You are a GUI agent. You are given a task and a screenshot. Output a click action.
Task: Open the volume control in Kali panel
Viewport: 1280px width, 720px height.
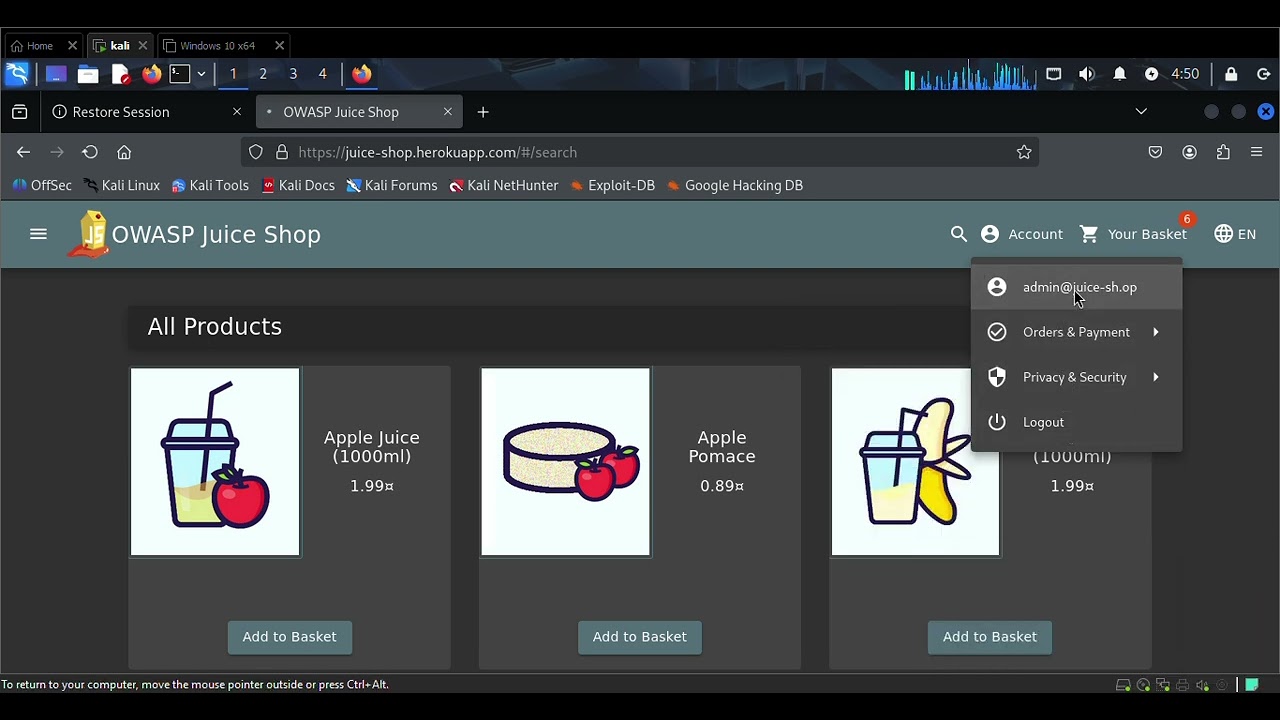click(1087, 74)
